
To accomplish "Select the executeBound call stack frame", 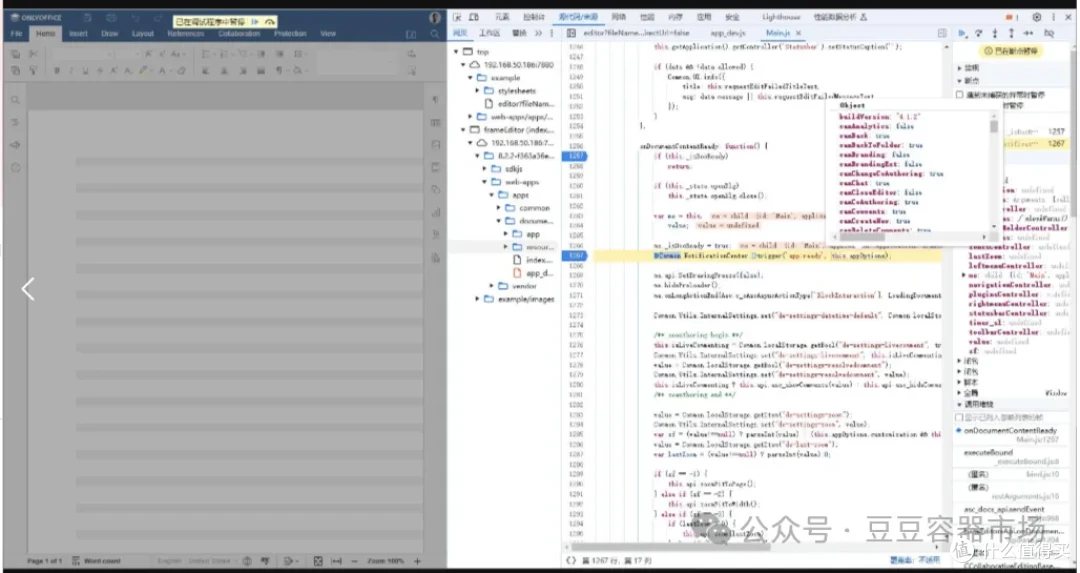I will pos(988,452).
